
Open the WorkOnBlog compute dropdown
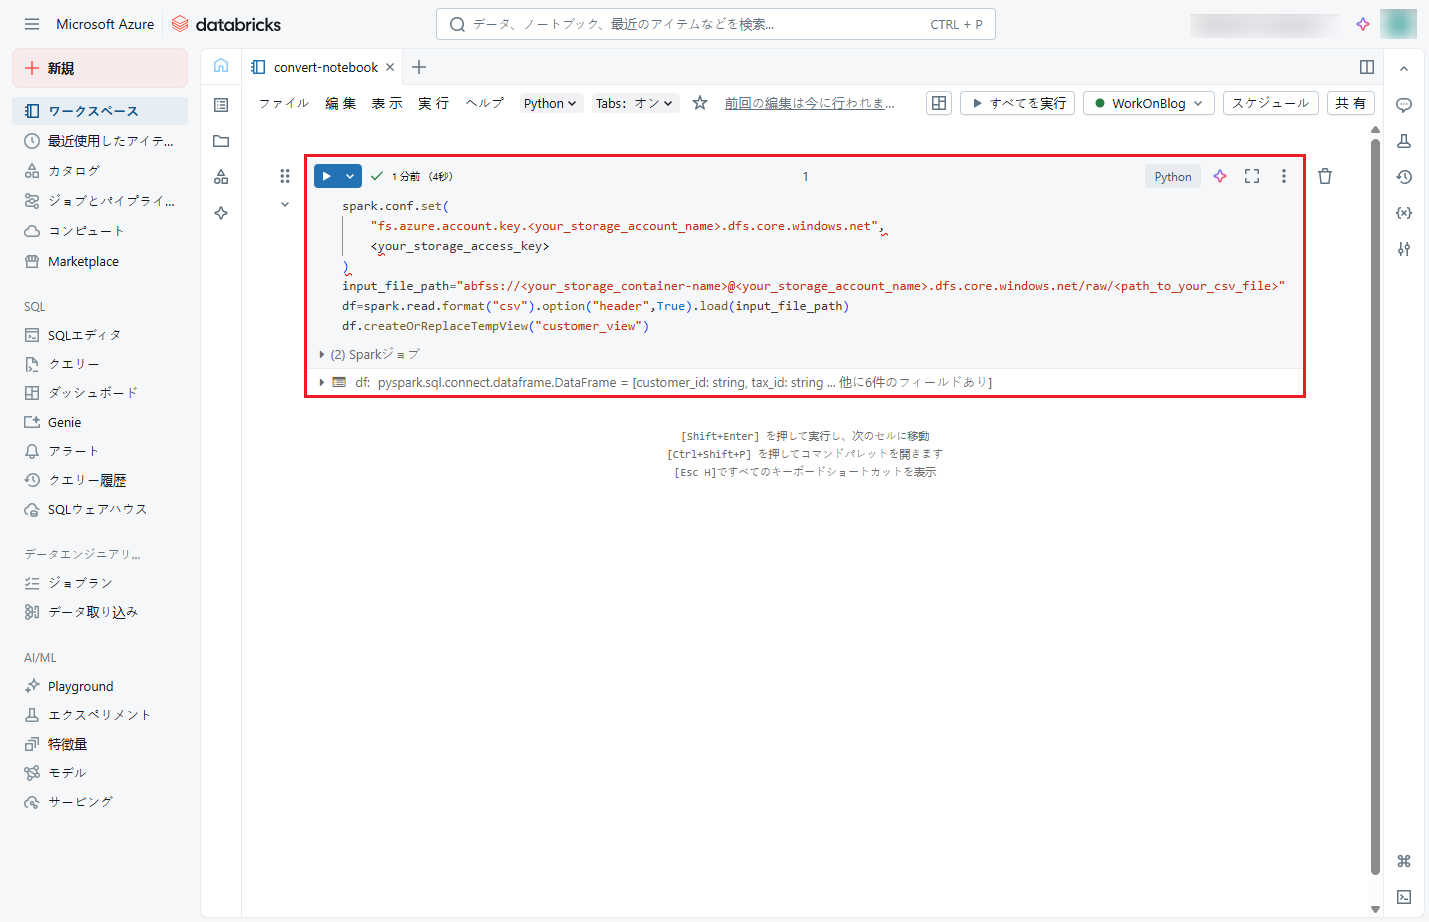[x=1148, y=103]
